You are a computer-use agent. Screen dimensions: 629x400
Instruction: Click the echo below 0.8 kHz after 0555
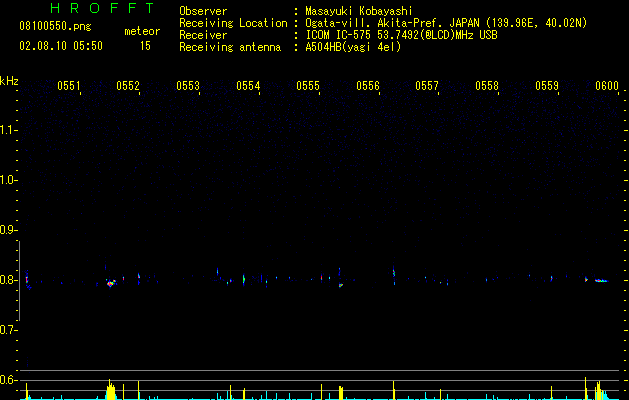point(341,285)
